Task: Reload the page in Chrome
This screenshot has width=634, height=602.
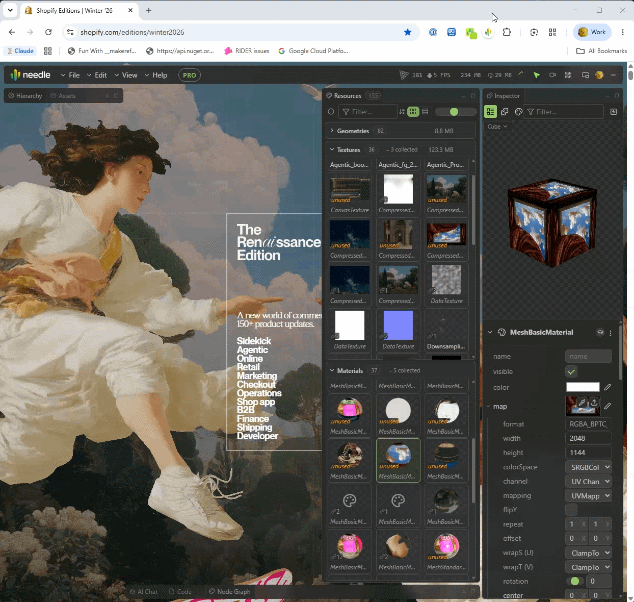Action: [x=49, y=32]
